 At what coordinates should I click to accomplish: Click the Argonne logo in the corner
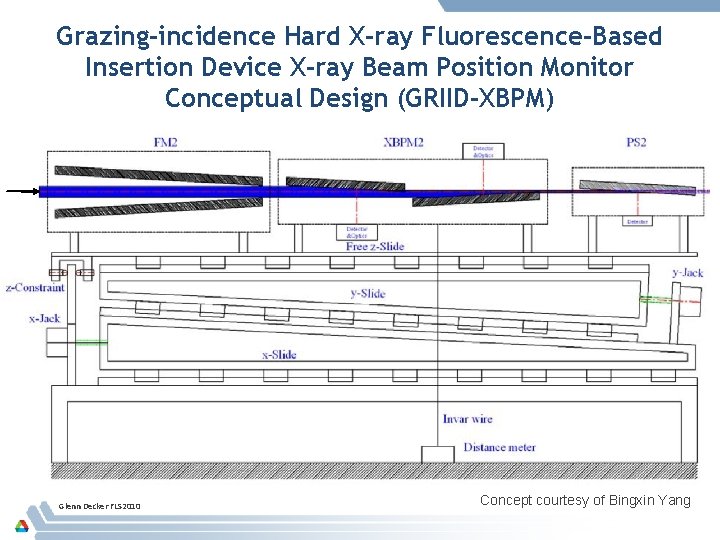(22, 526)
